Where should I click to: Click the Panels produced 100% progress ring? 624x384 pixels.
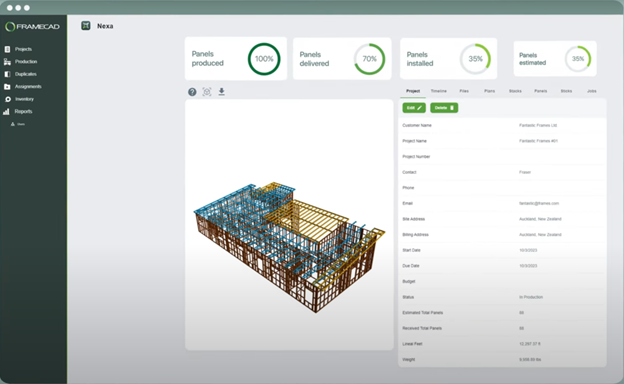(264, 59)
